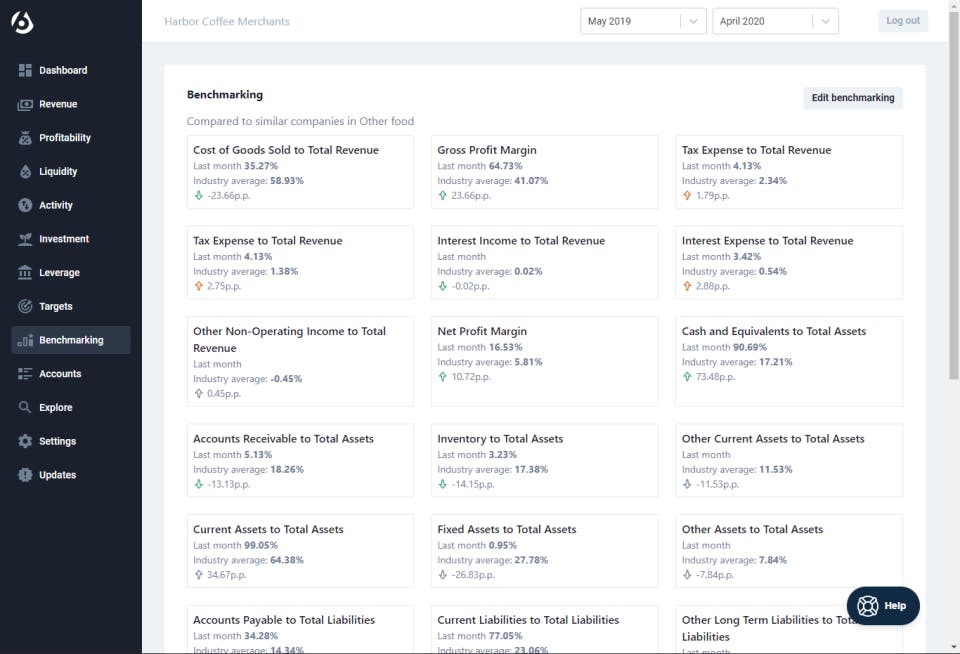Navigate to the Activity section
Screen dimensions: 960x654
click(56, 205)
